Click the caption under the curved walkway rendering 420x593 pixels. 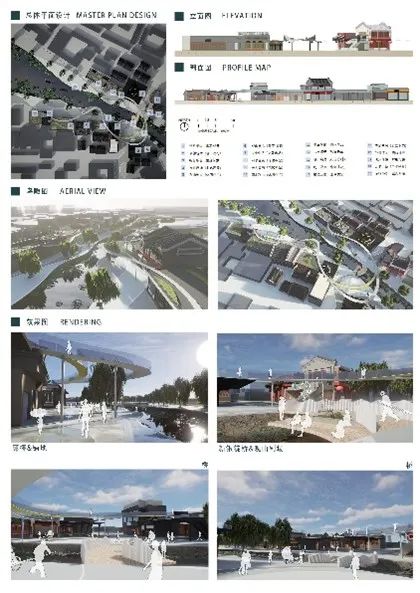29,449
